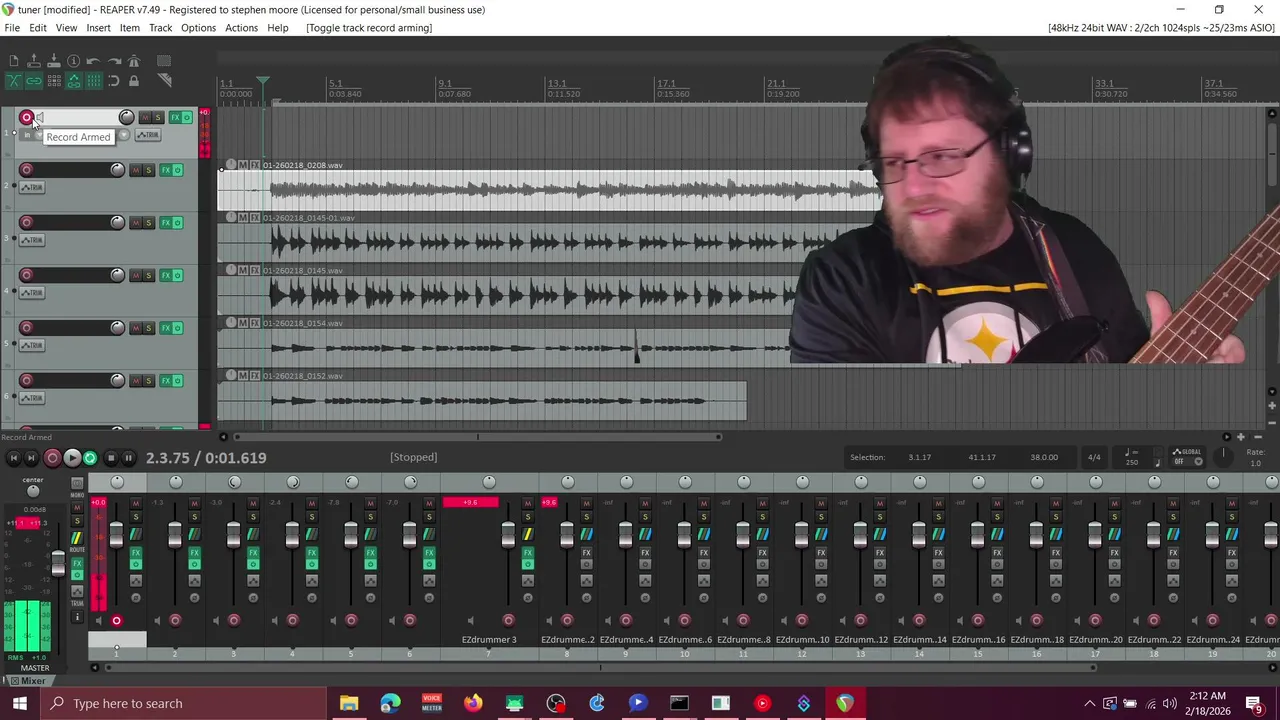Open the Actions menu
1280x720 pixels.
pyautogui.click(x=241, y=28)
